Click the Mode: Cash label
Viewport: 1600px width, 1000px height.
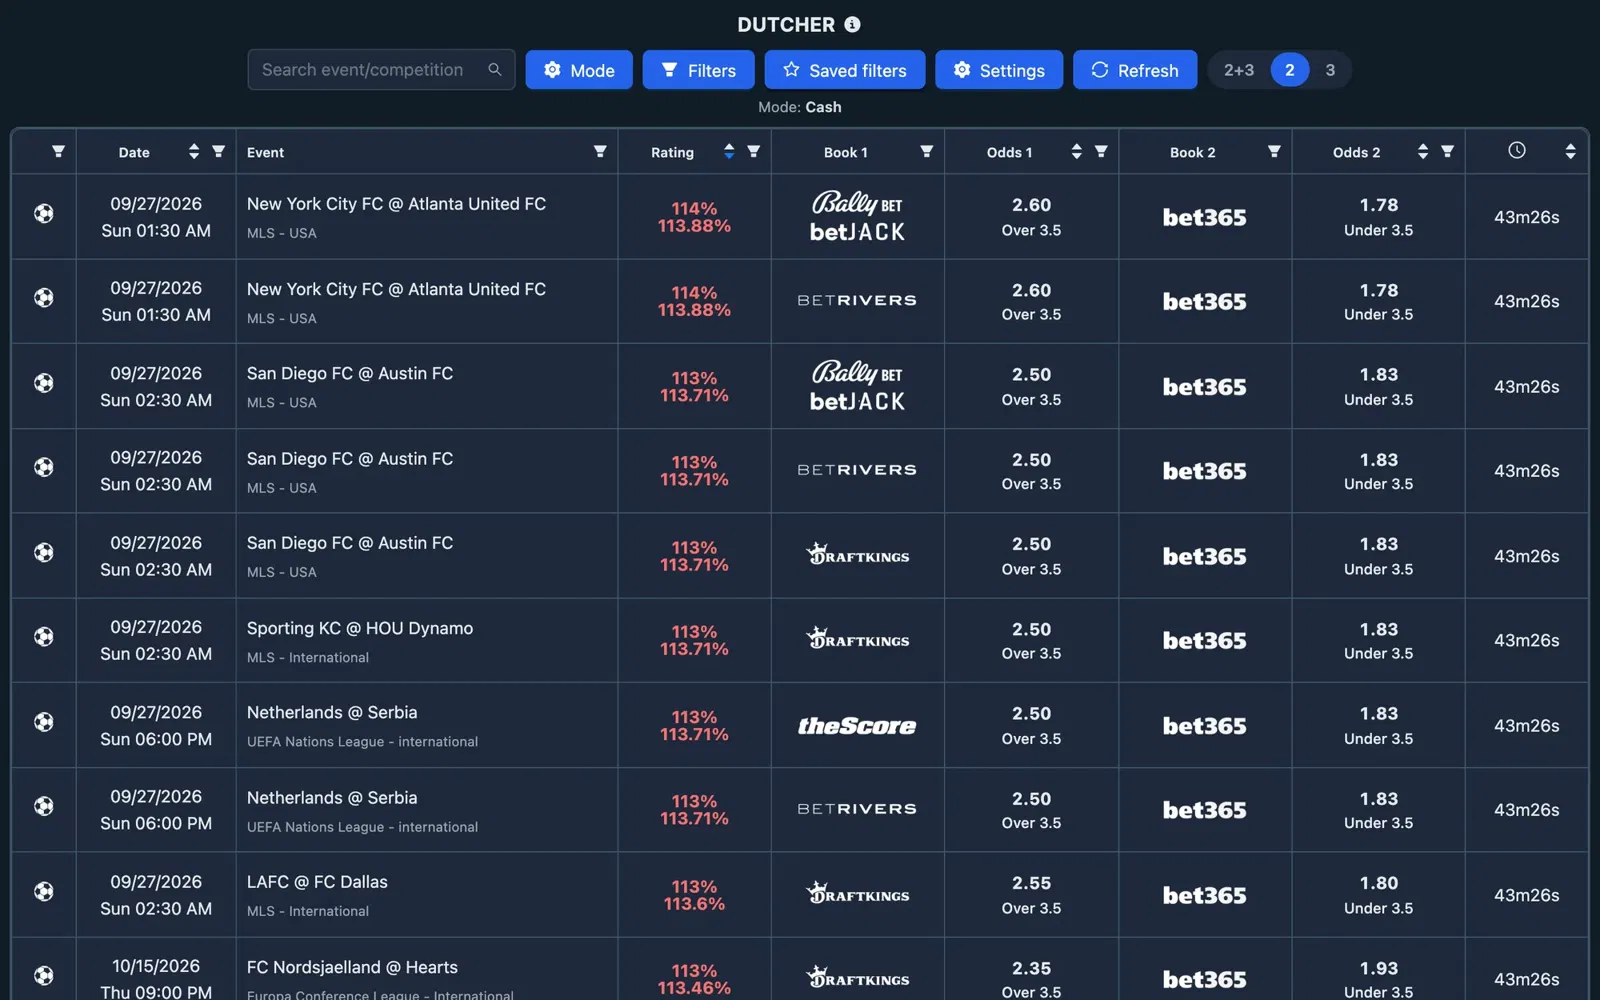800,107
